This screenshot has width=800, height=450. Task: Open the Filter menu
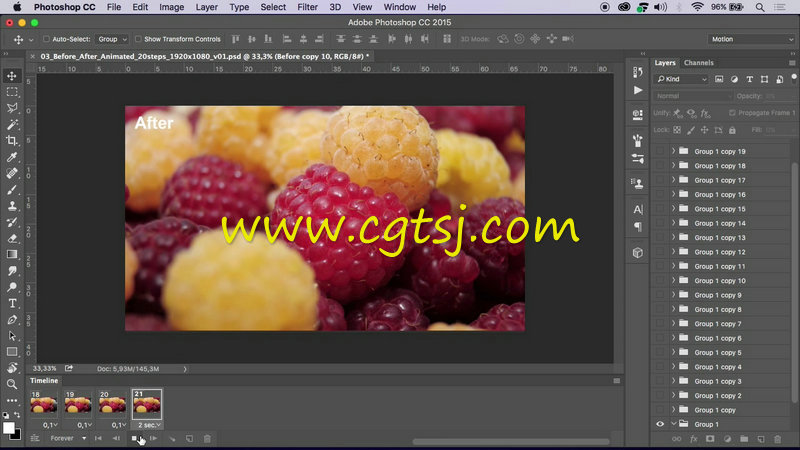307,7
